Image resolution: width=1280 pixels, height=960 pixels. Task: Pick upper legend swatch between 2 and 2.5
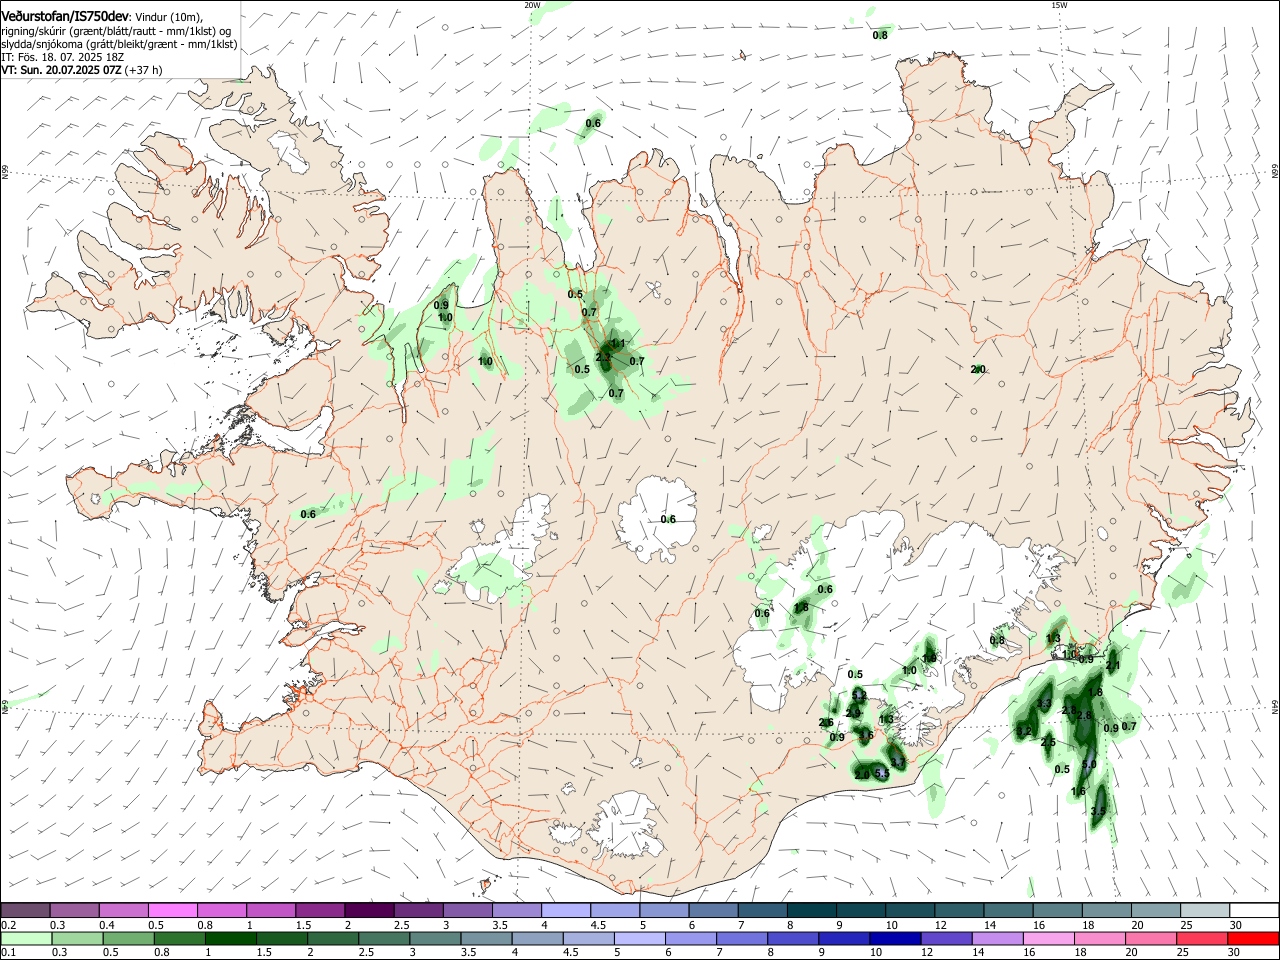[x=369, y=911]
